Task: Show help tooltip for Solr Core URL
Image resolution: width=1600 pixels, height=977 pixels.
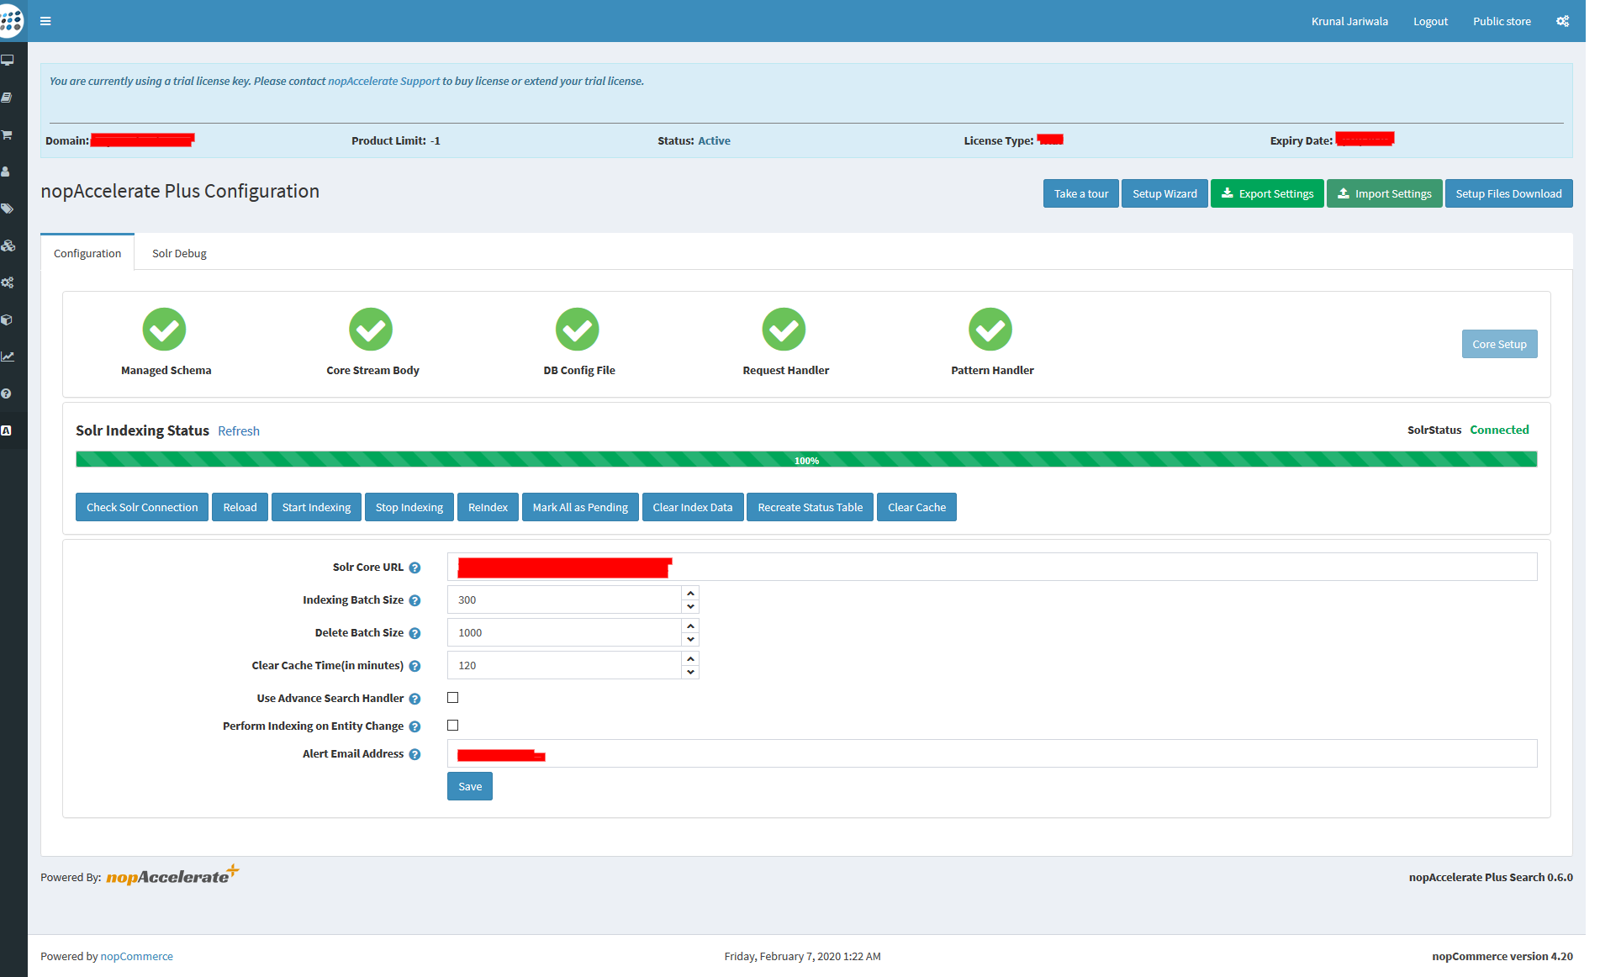Action: 415,568
